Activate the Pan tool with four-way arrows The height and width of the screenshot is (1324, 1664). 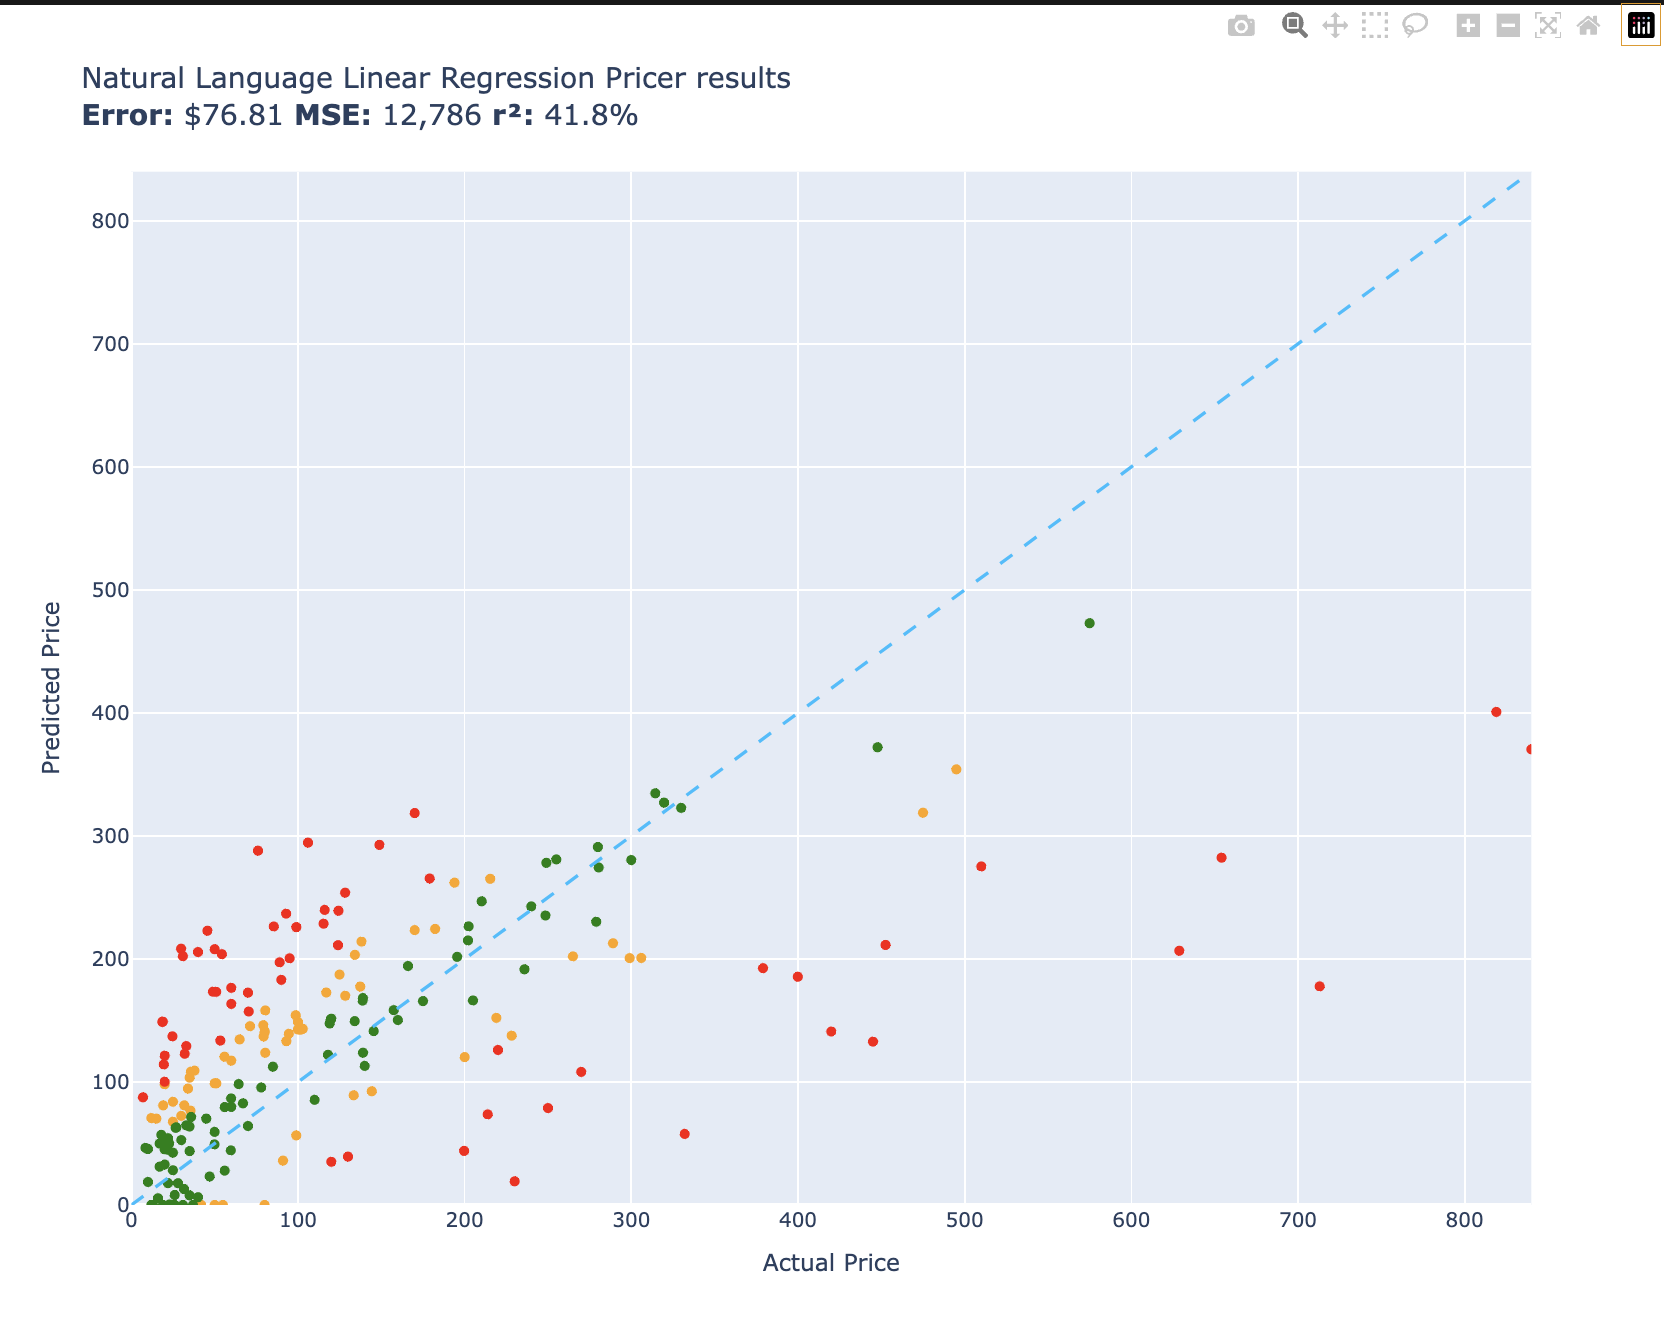pos(1335,26)
